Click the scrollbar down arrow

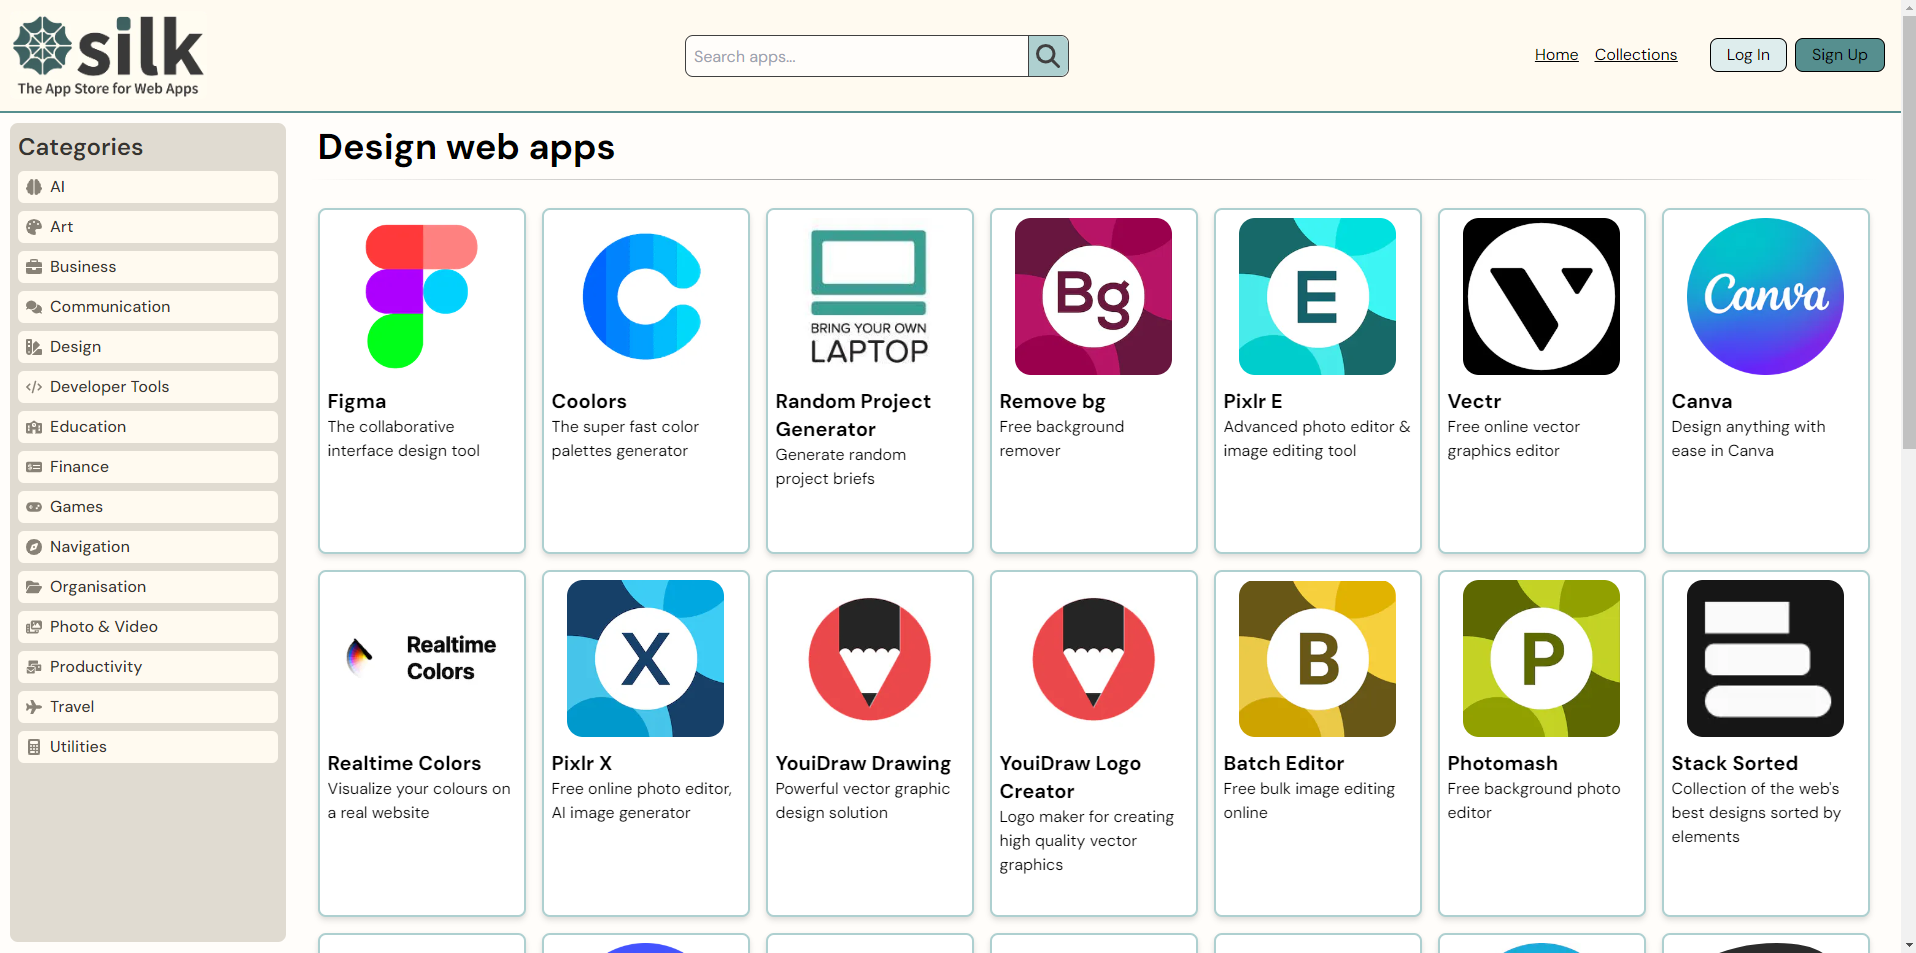pos(1909,944)
